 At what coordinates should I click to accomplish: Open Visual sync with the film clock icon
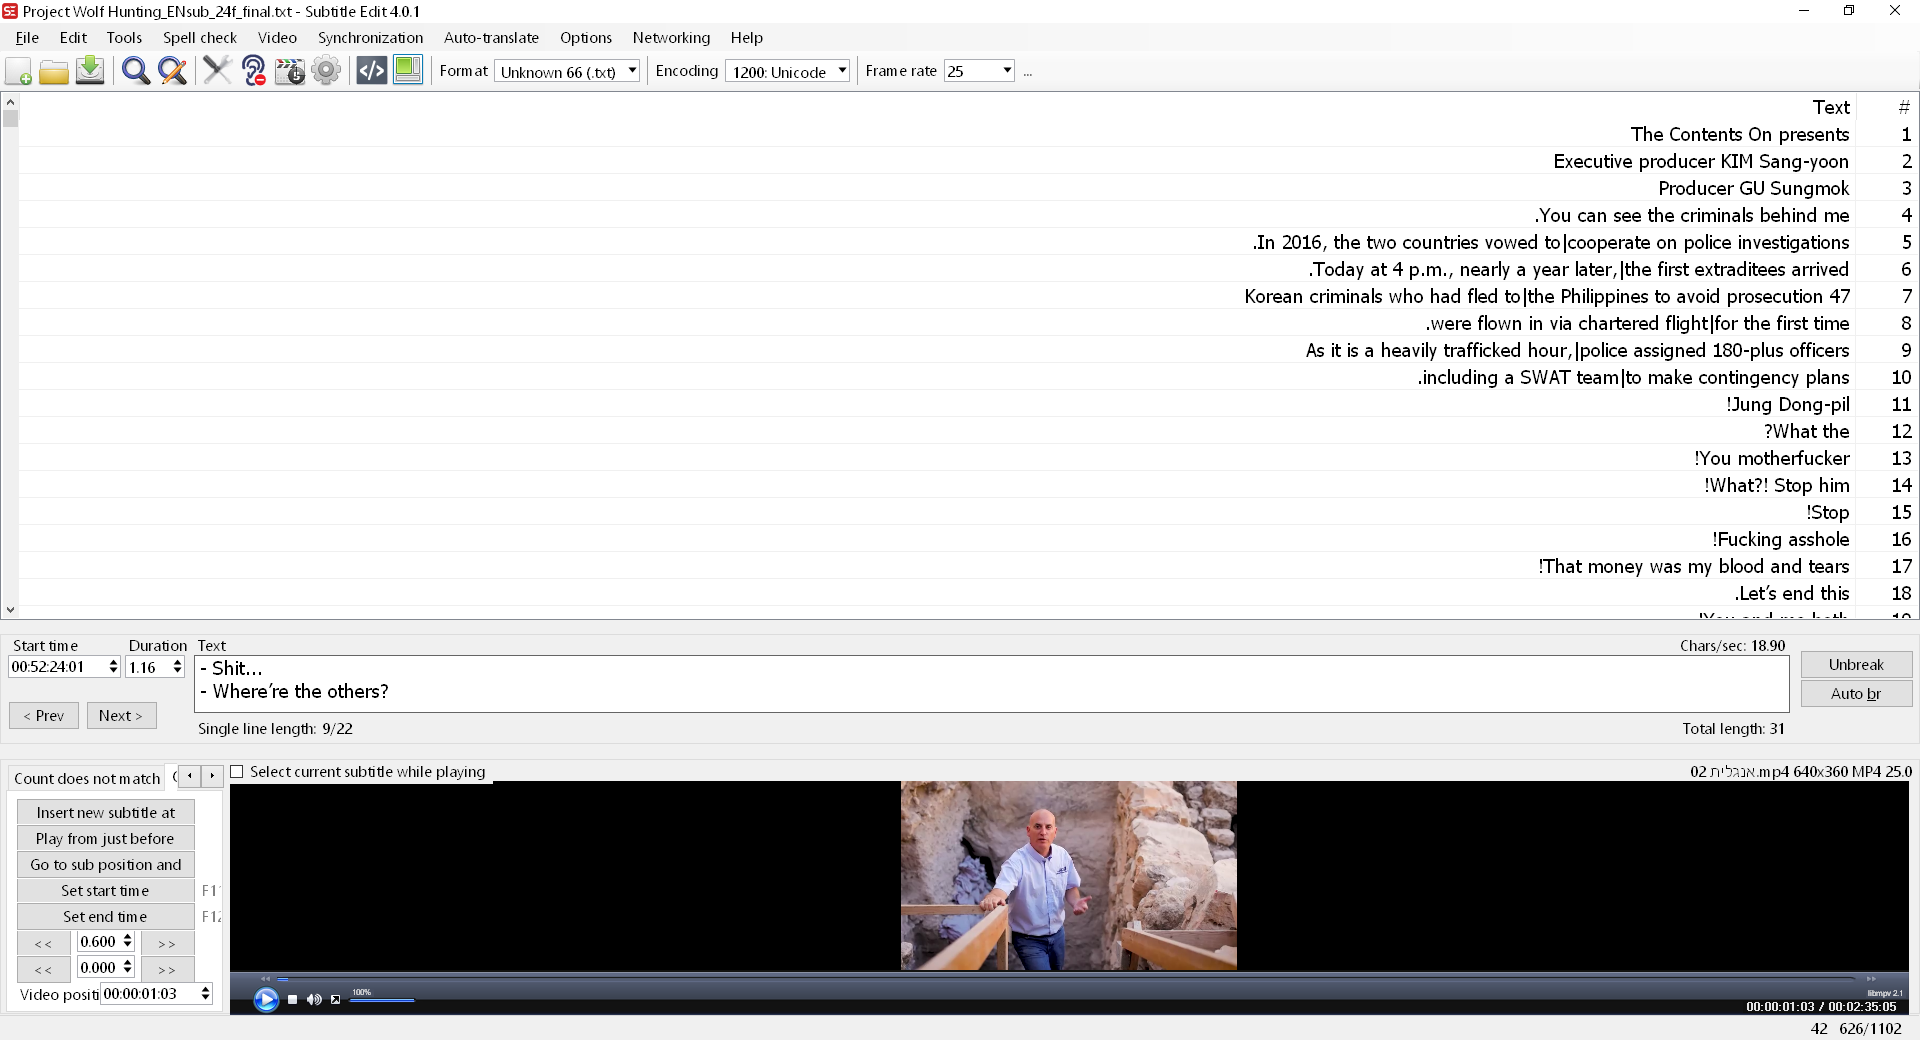[x=290, y=70]
